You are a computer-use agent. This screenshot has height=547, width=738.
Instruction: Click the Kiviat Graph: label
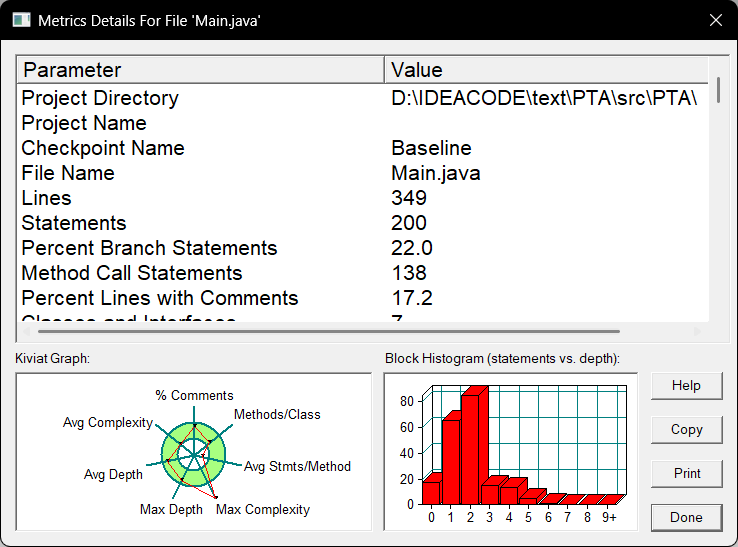(52, 359)
